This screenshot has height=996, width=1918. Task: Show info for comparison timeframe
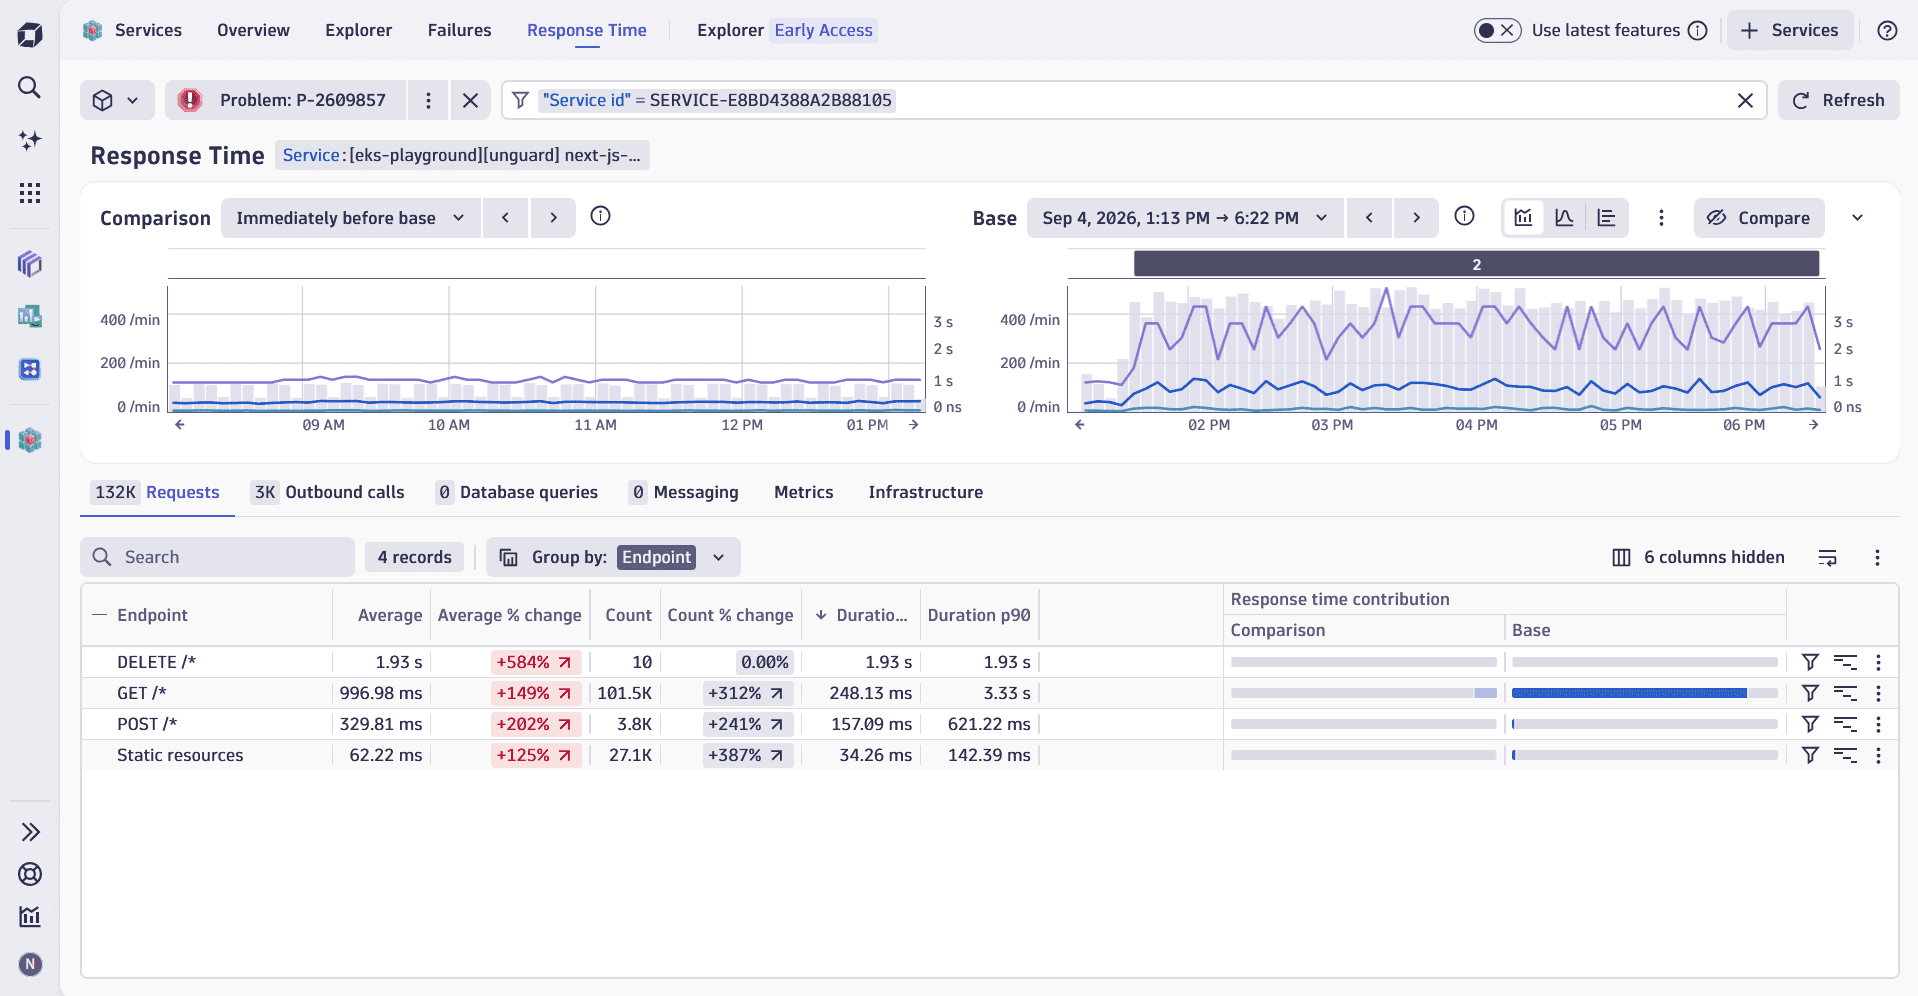[x=600, y=216]
